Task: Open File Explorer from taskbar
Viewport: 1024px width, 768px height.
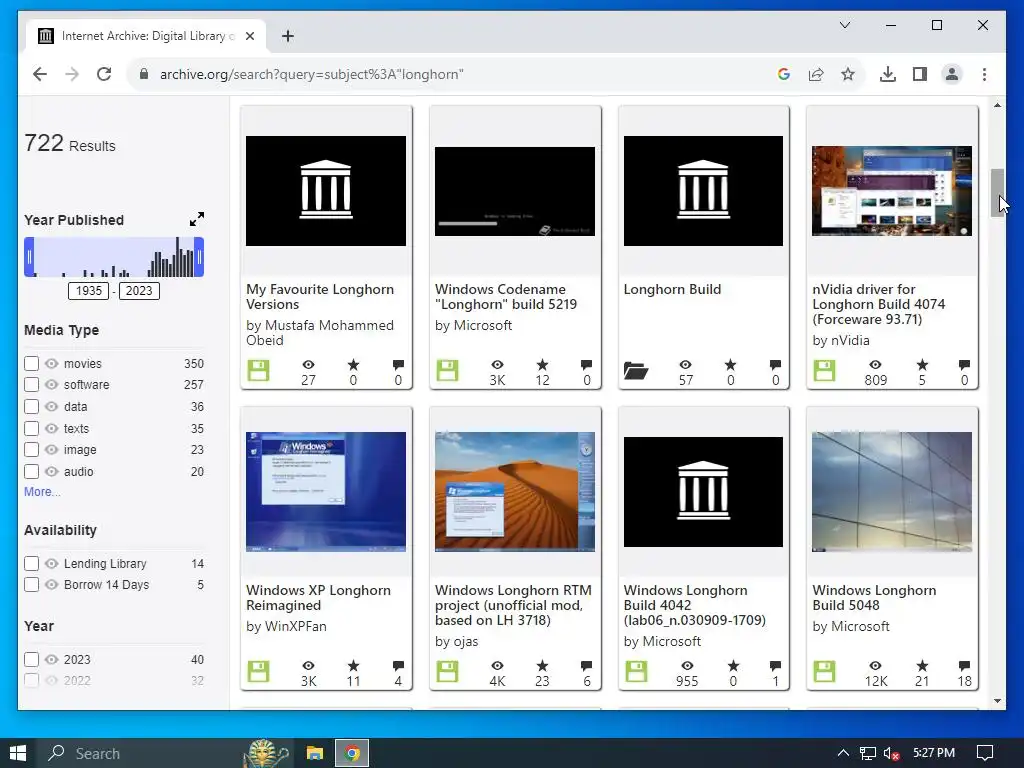Action: point(315,753)
